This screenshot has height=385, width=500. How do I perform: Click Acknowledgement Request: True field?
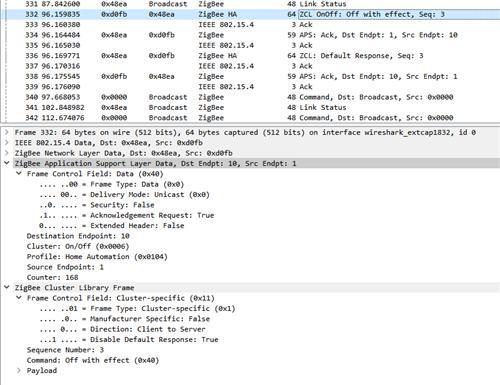pos(127,215)
